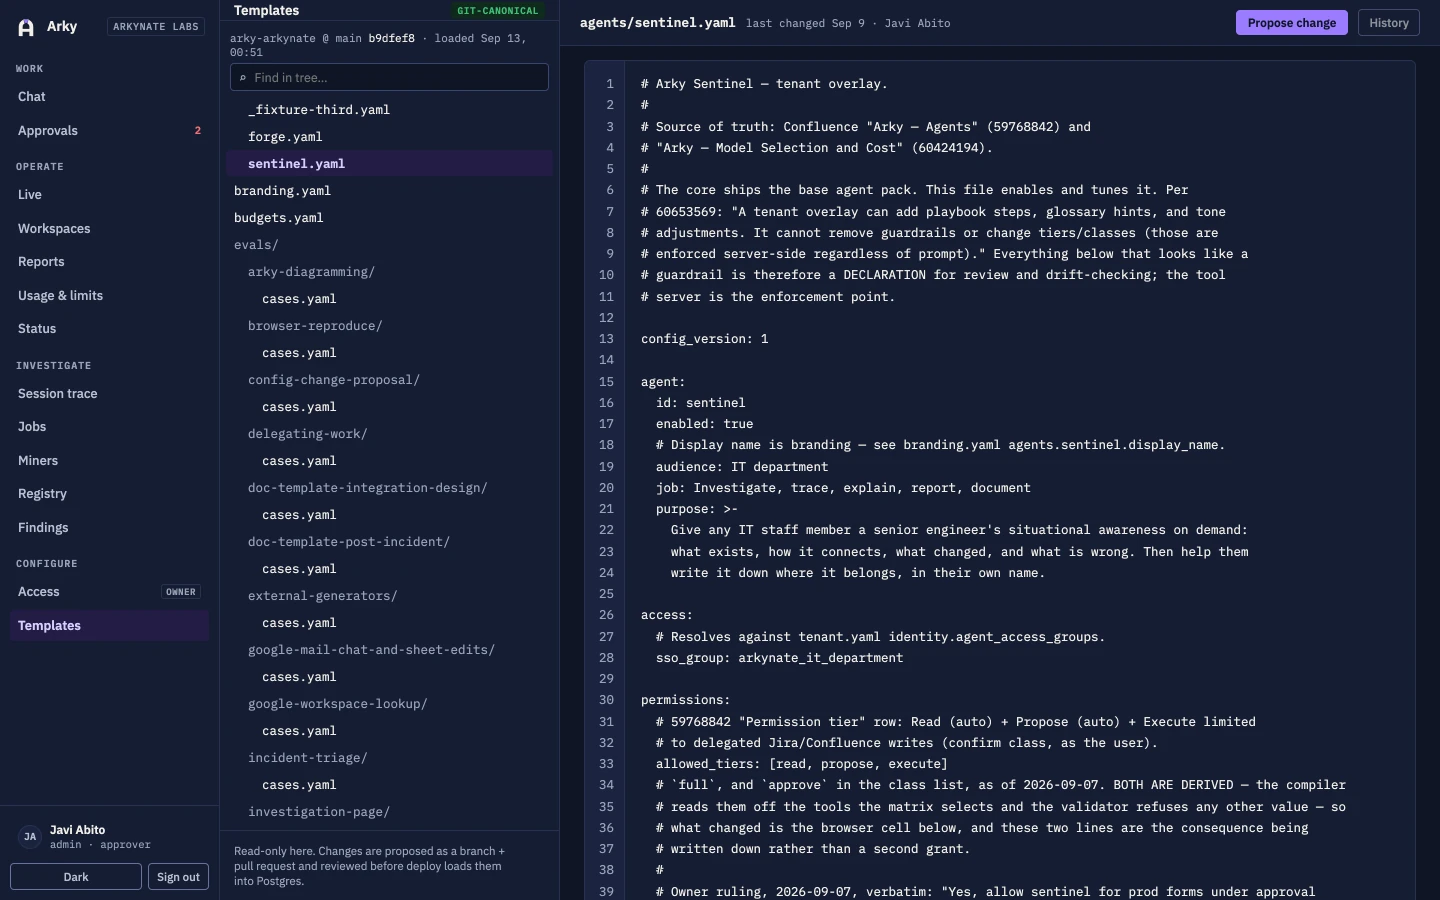1440x900 pixels.
Task: Collapse the delegating-work/ folder
Action: click(x=389, y=434)
